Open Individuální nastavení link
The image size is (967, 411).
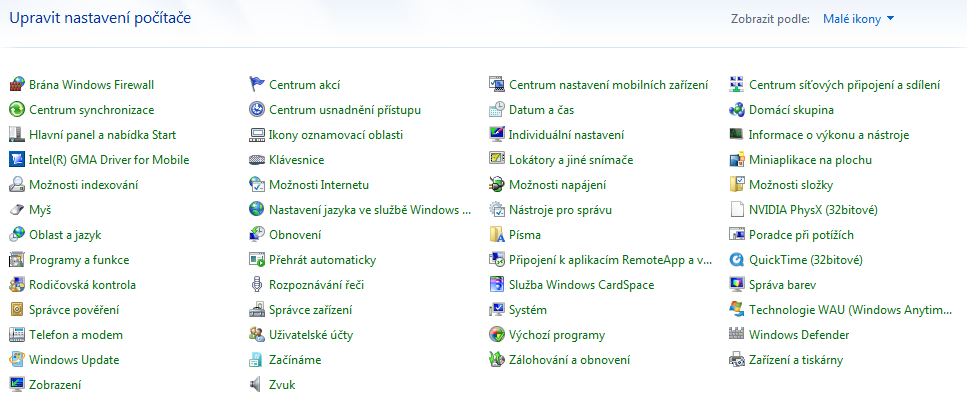pyautogui.click(x=566, y=135)
